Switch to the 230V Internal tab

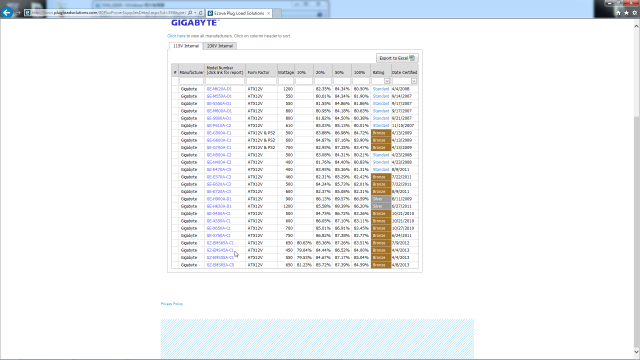[x=220, y=46]
